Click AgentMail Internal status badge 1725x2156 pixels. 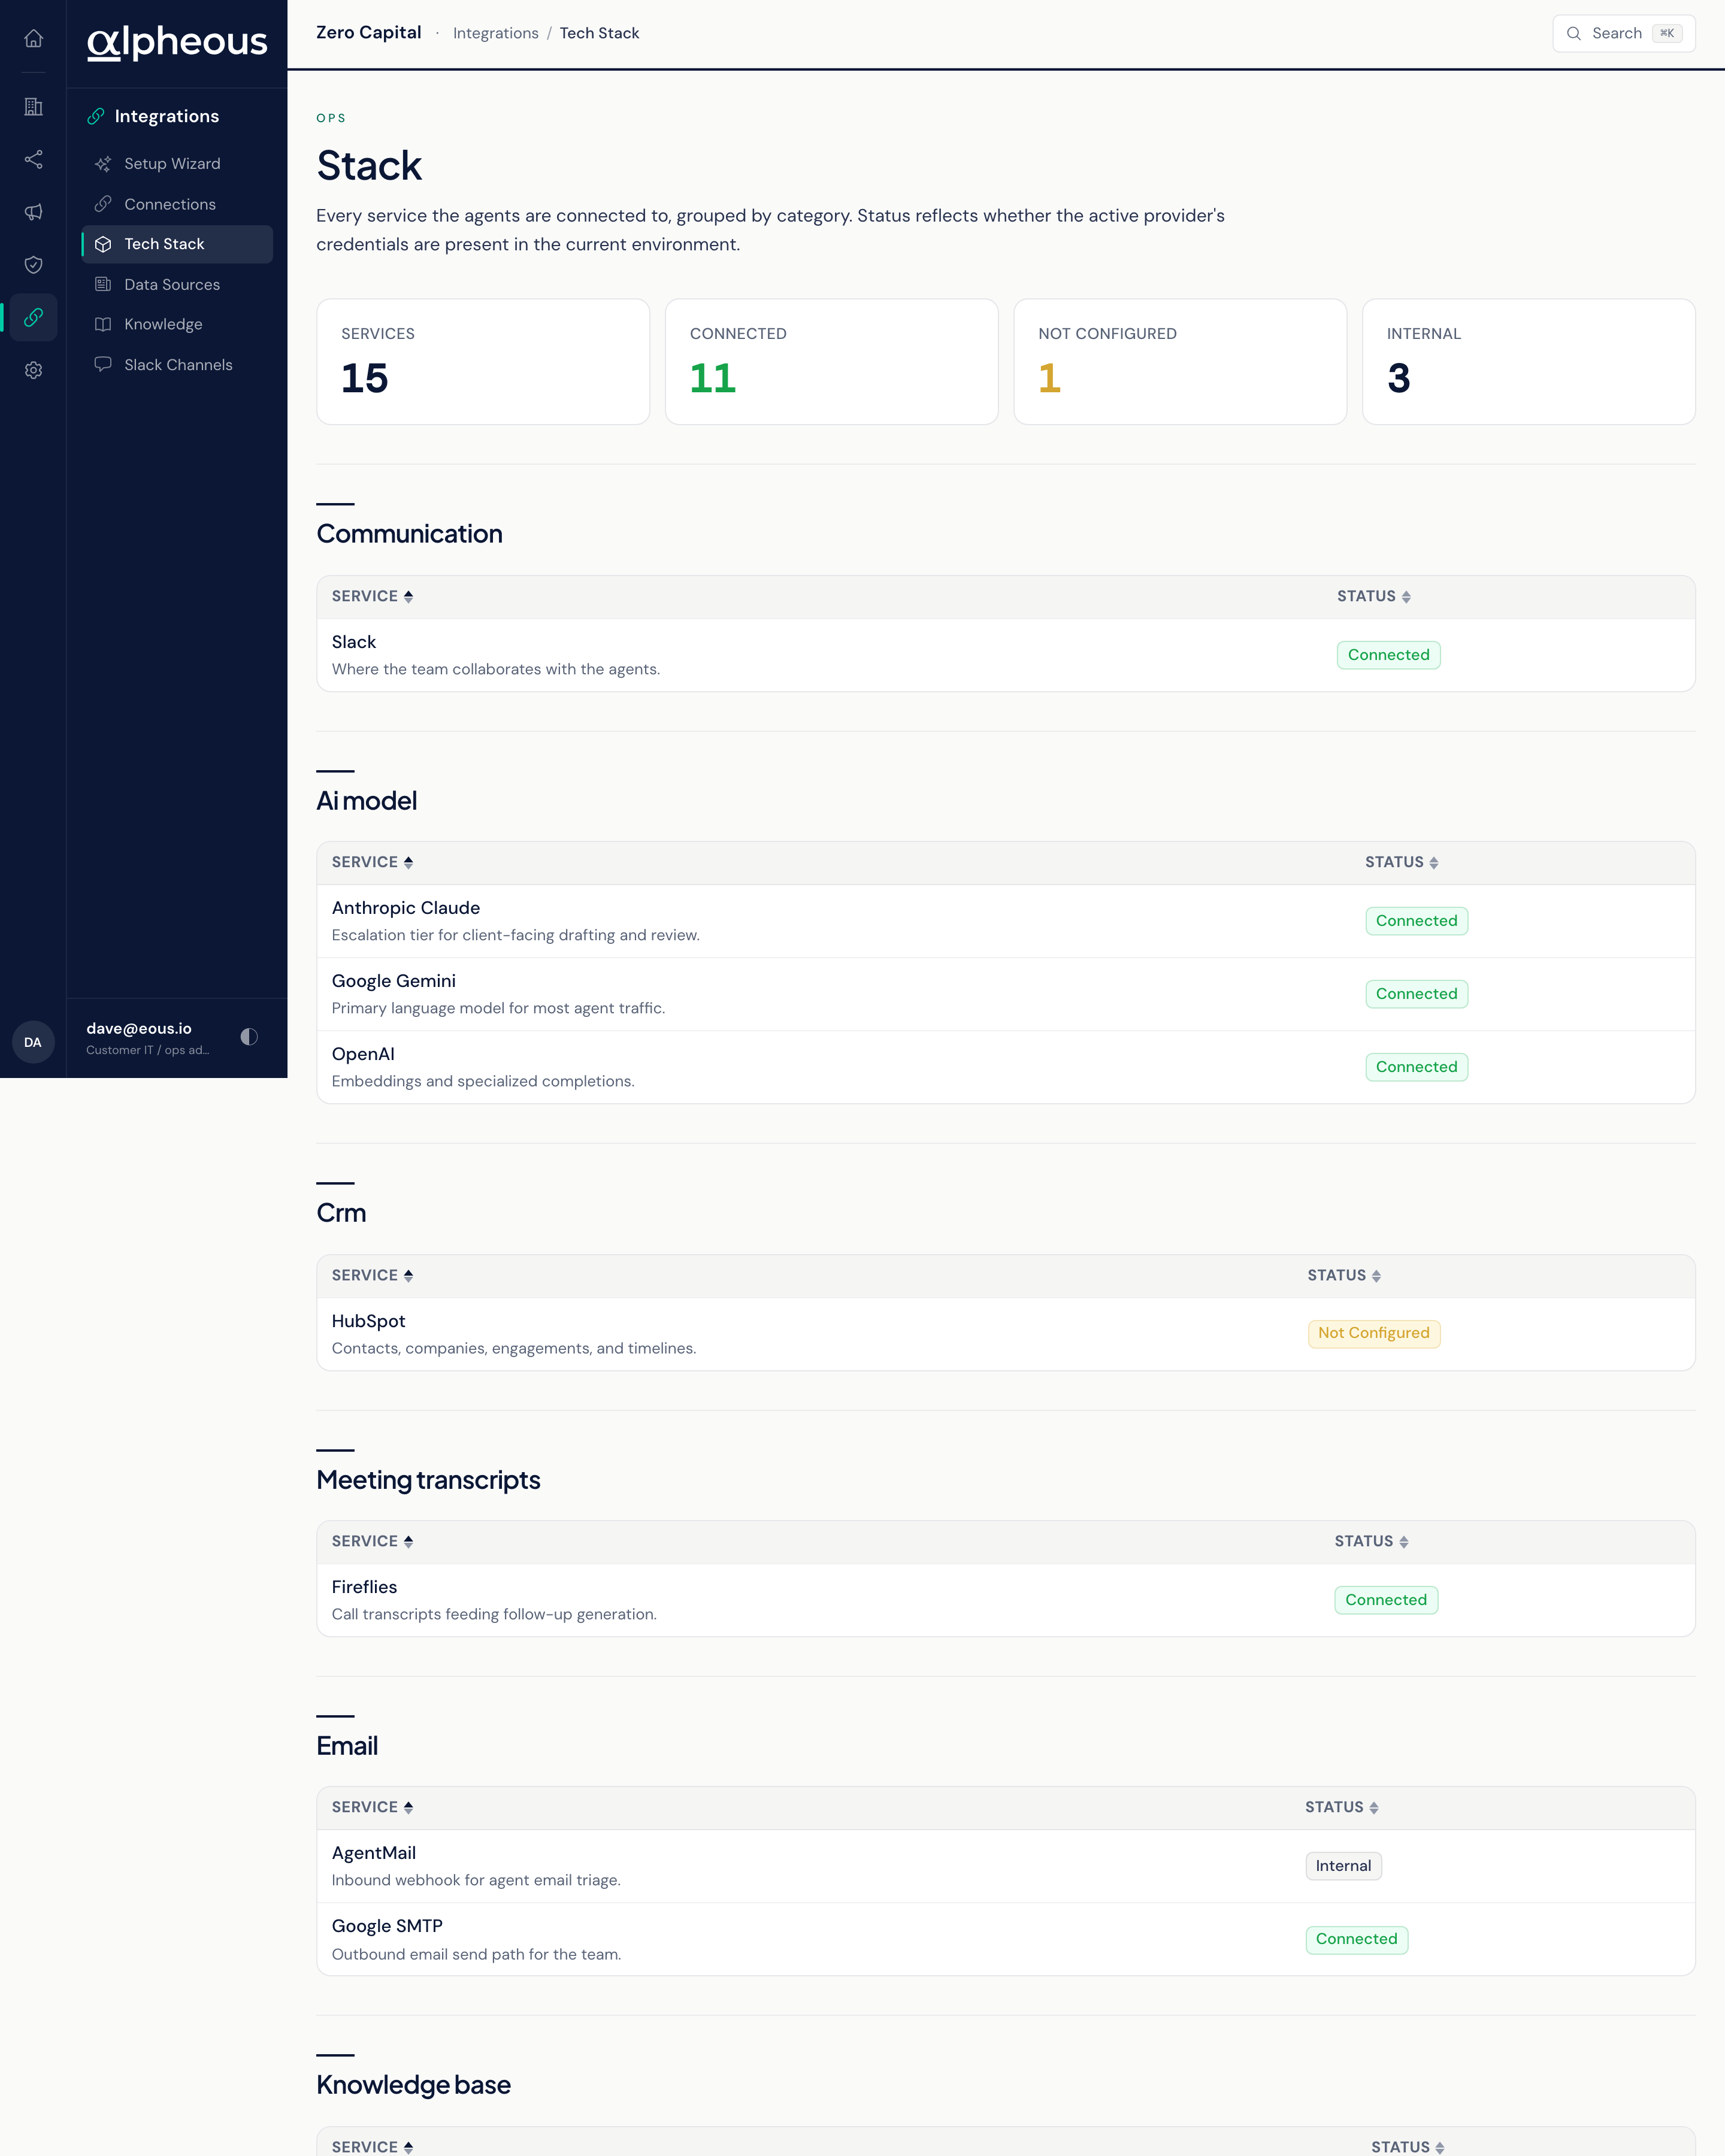click(1343, 1866)
